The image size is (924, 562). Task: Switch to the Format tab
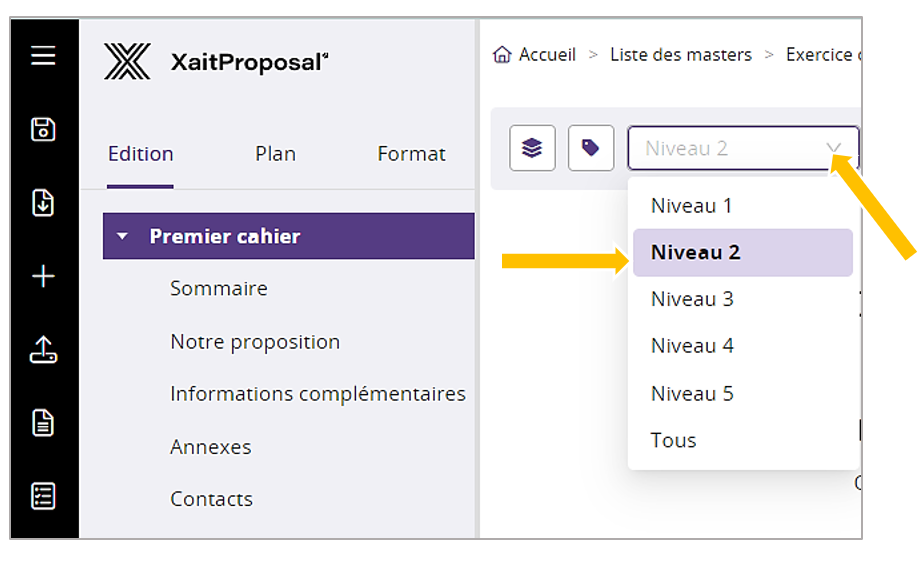point(411,154)
